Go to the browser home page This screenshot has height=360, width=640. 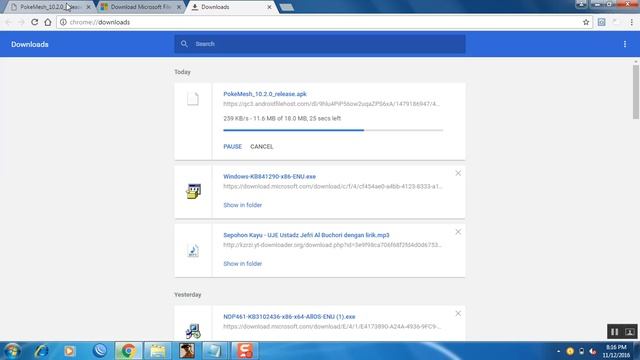click(x=48, y=22)
